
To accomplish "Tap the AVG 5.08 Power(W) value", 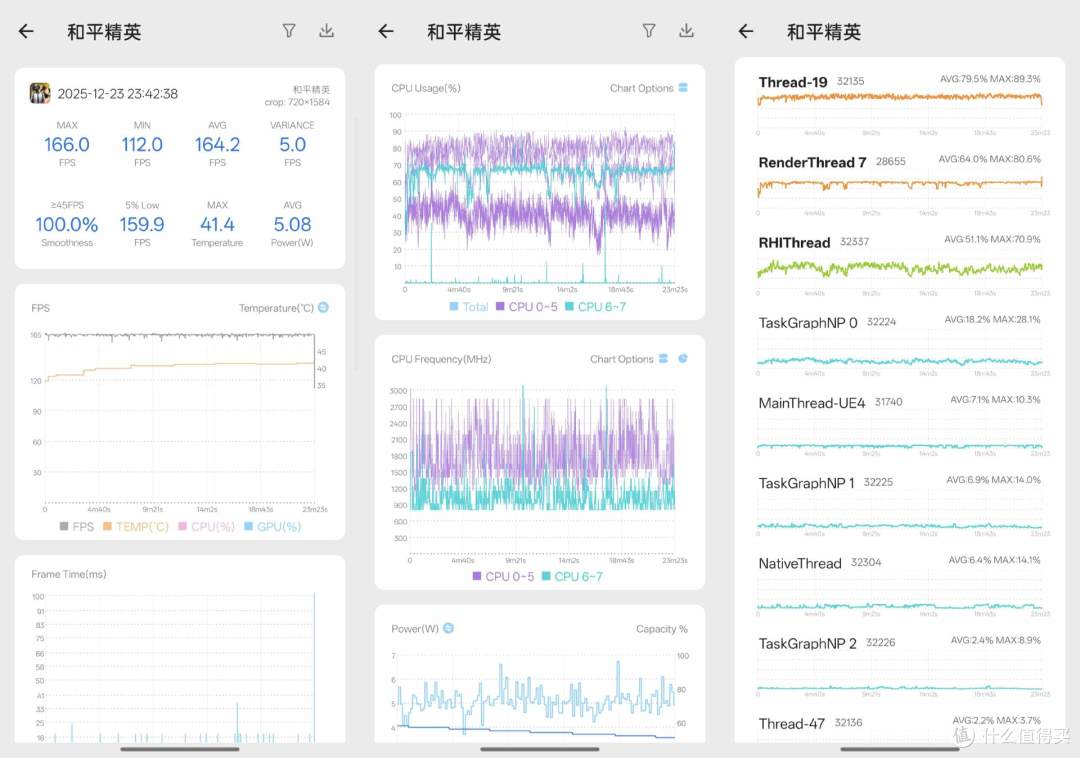I will [x=292, y=224].
